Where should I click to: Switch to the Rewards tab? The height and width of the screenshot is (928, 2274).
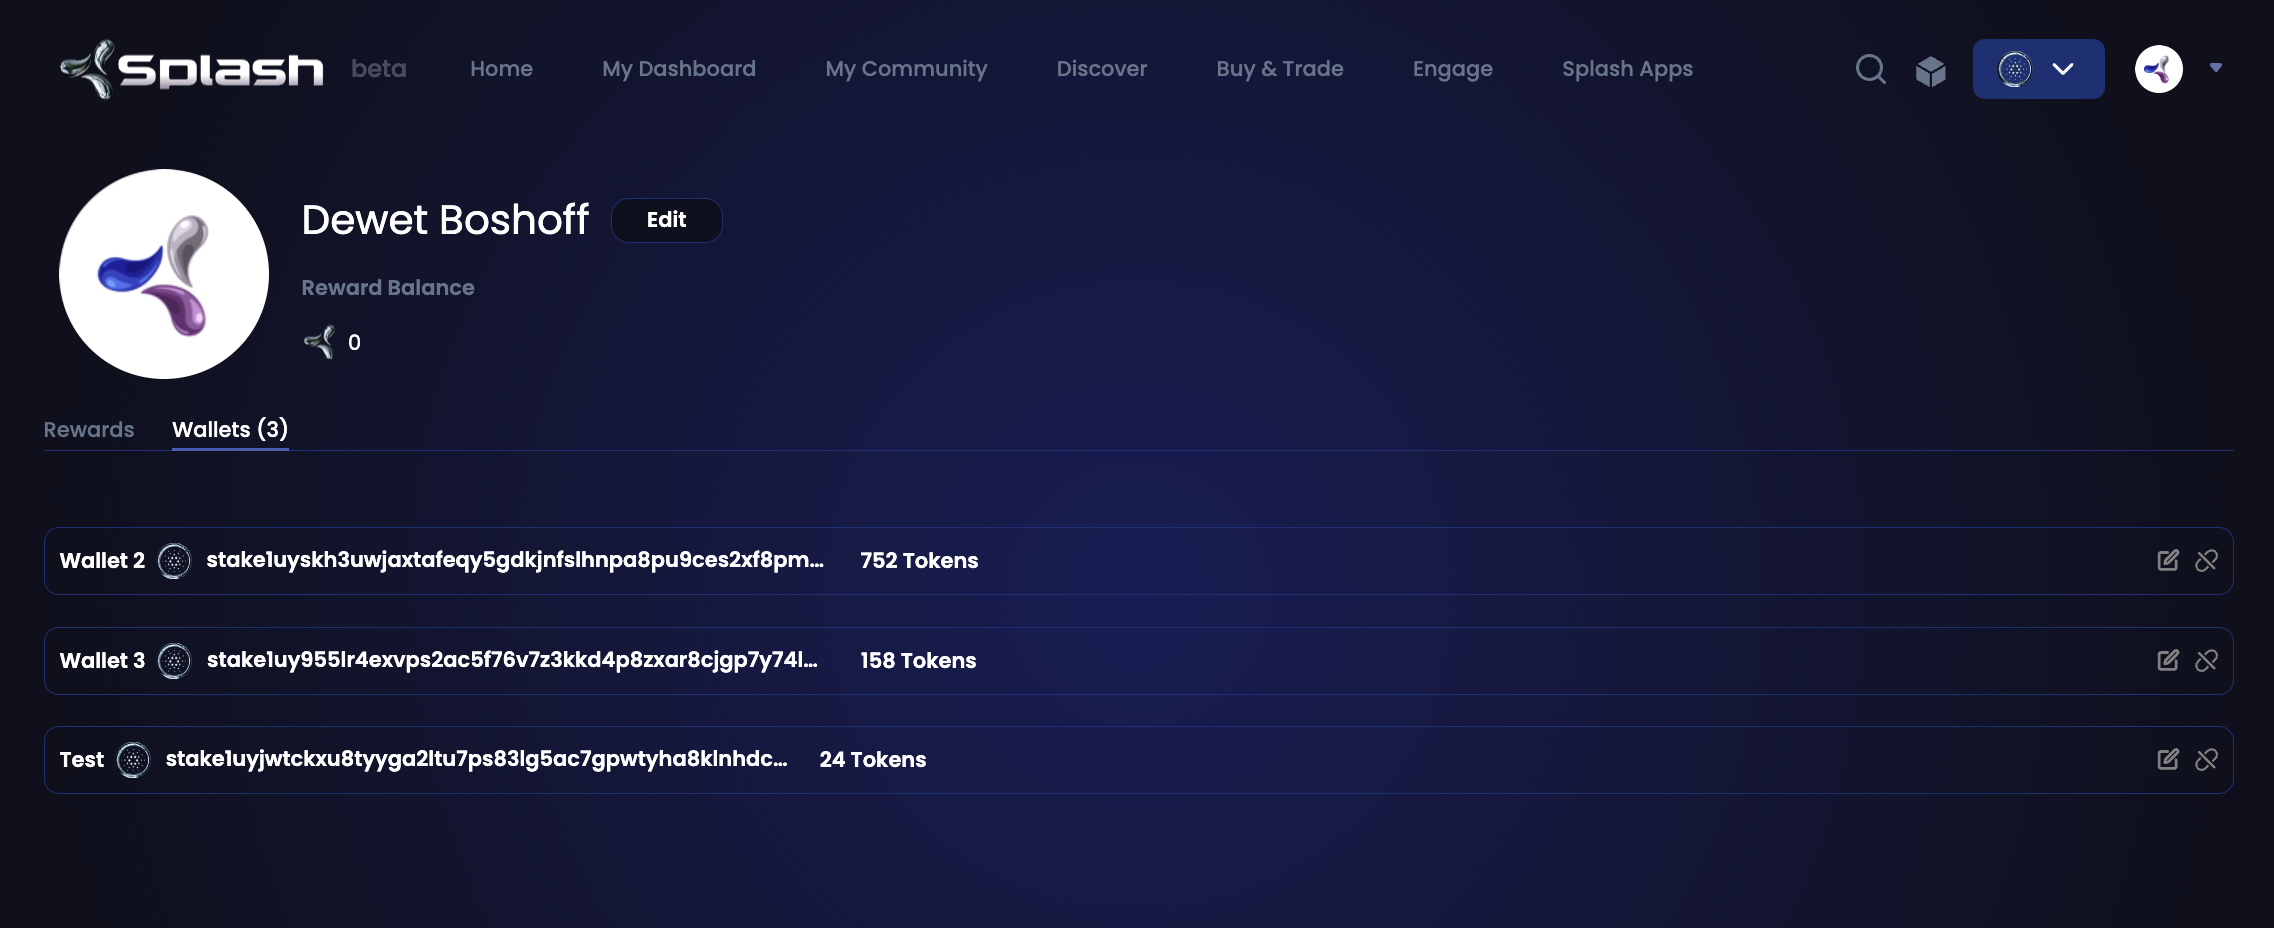click(89, 430)
